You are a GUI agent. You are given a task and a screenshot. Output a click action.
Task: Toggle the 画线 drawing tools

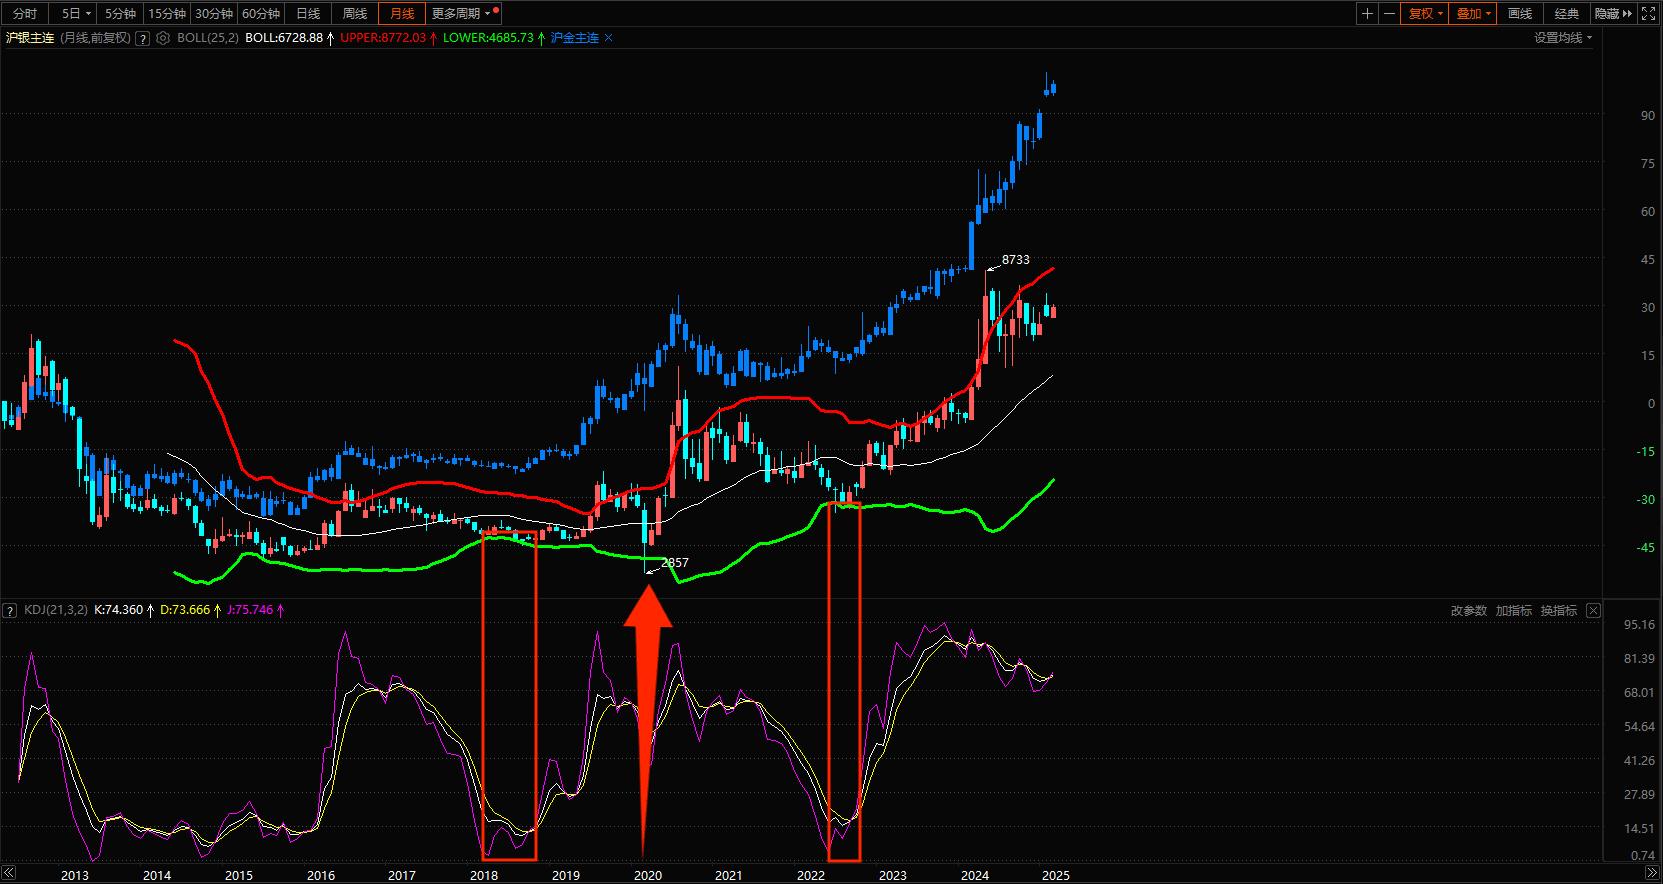tap(1520, 13)
